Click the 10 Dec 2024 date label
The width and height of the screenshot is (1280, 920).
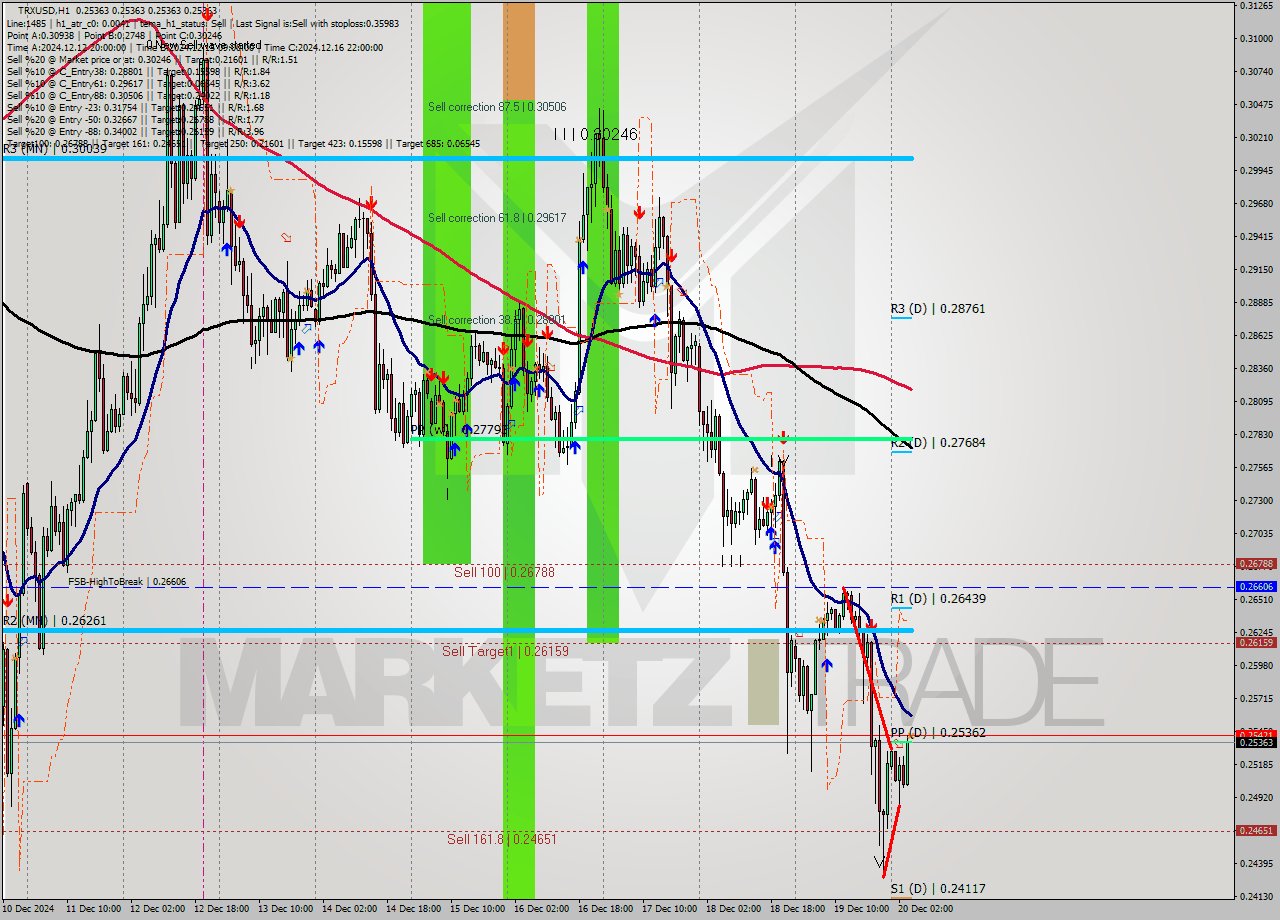(x=27, y=909)
